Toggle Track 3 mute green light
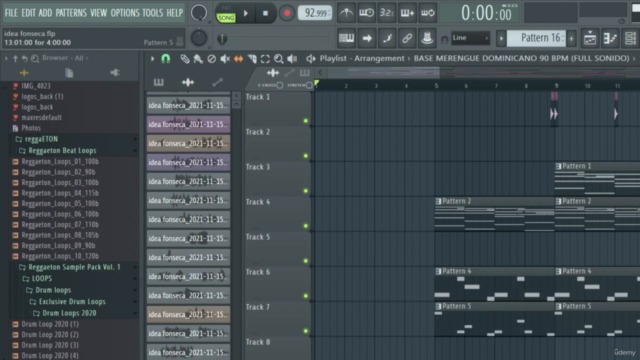The width and height of the screenshot is (640, 360). pos(306,191)
